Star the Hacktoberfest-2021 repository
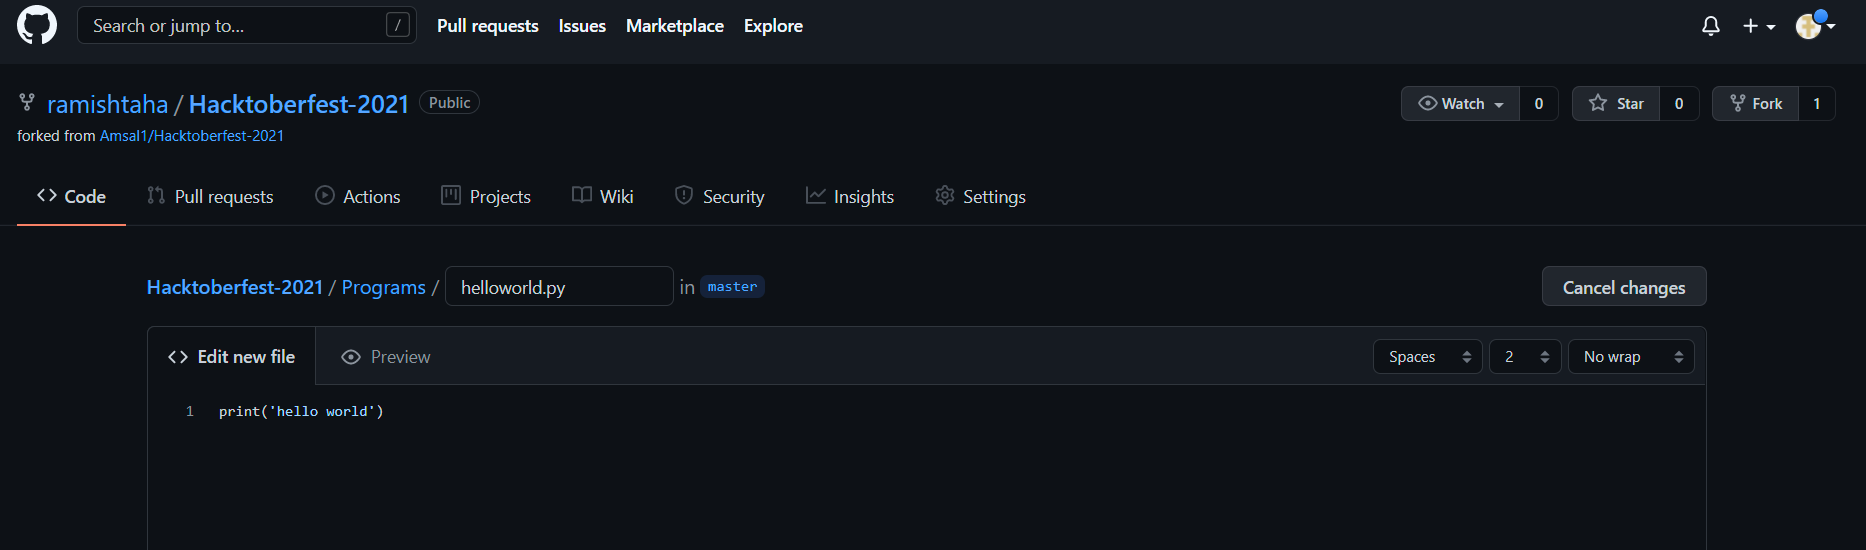Screen dimensions: 1866x550 1616,104
